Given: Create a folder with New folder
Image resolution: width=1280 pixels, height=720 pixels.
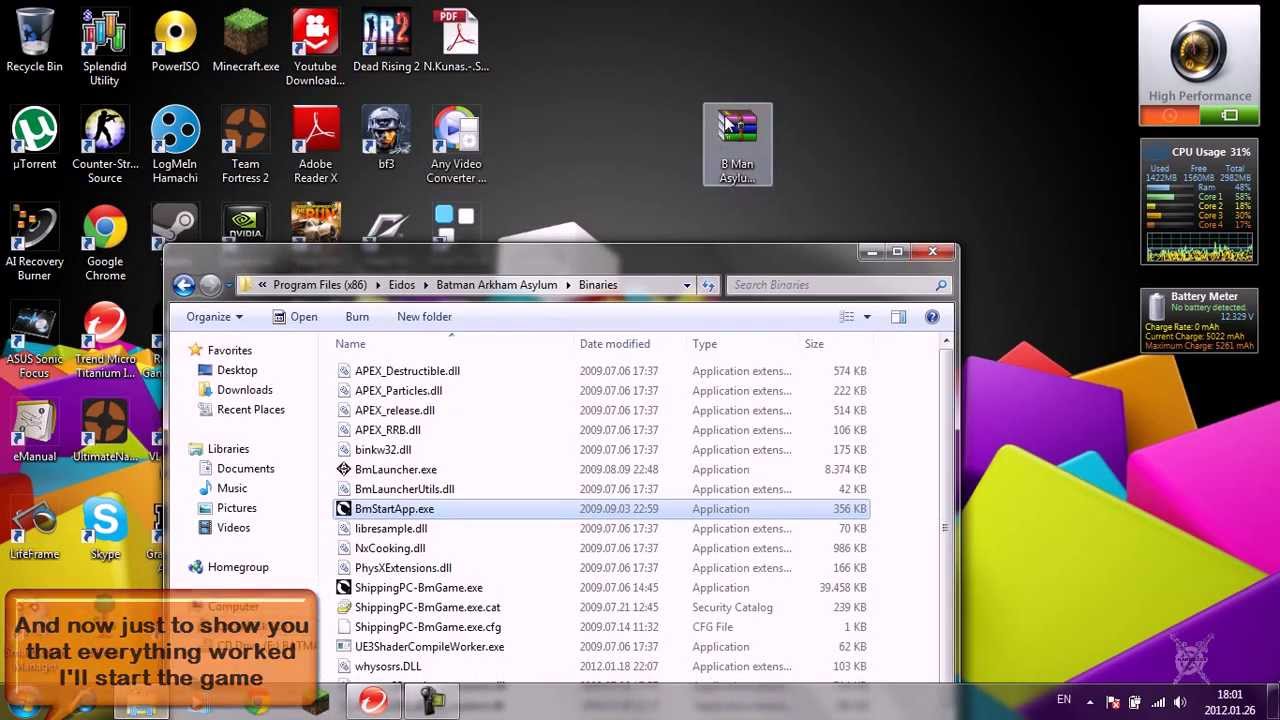Looking at the screenshot, I should [424, 317].
